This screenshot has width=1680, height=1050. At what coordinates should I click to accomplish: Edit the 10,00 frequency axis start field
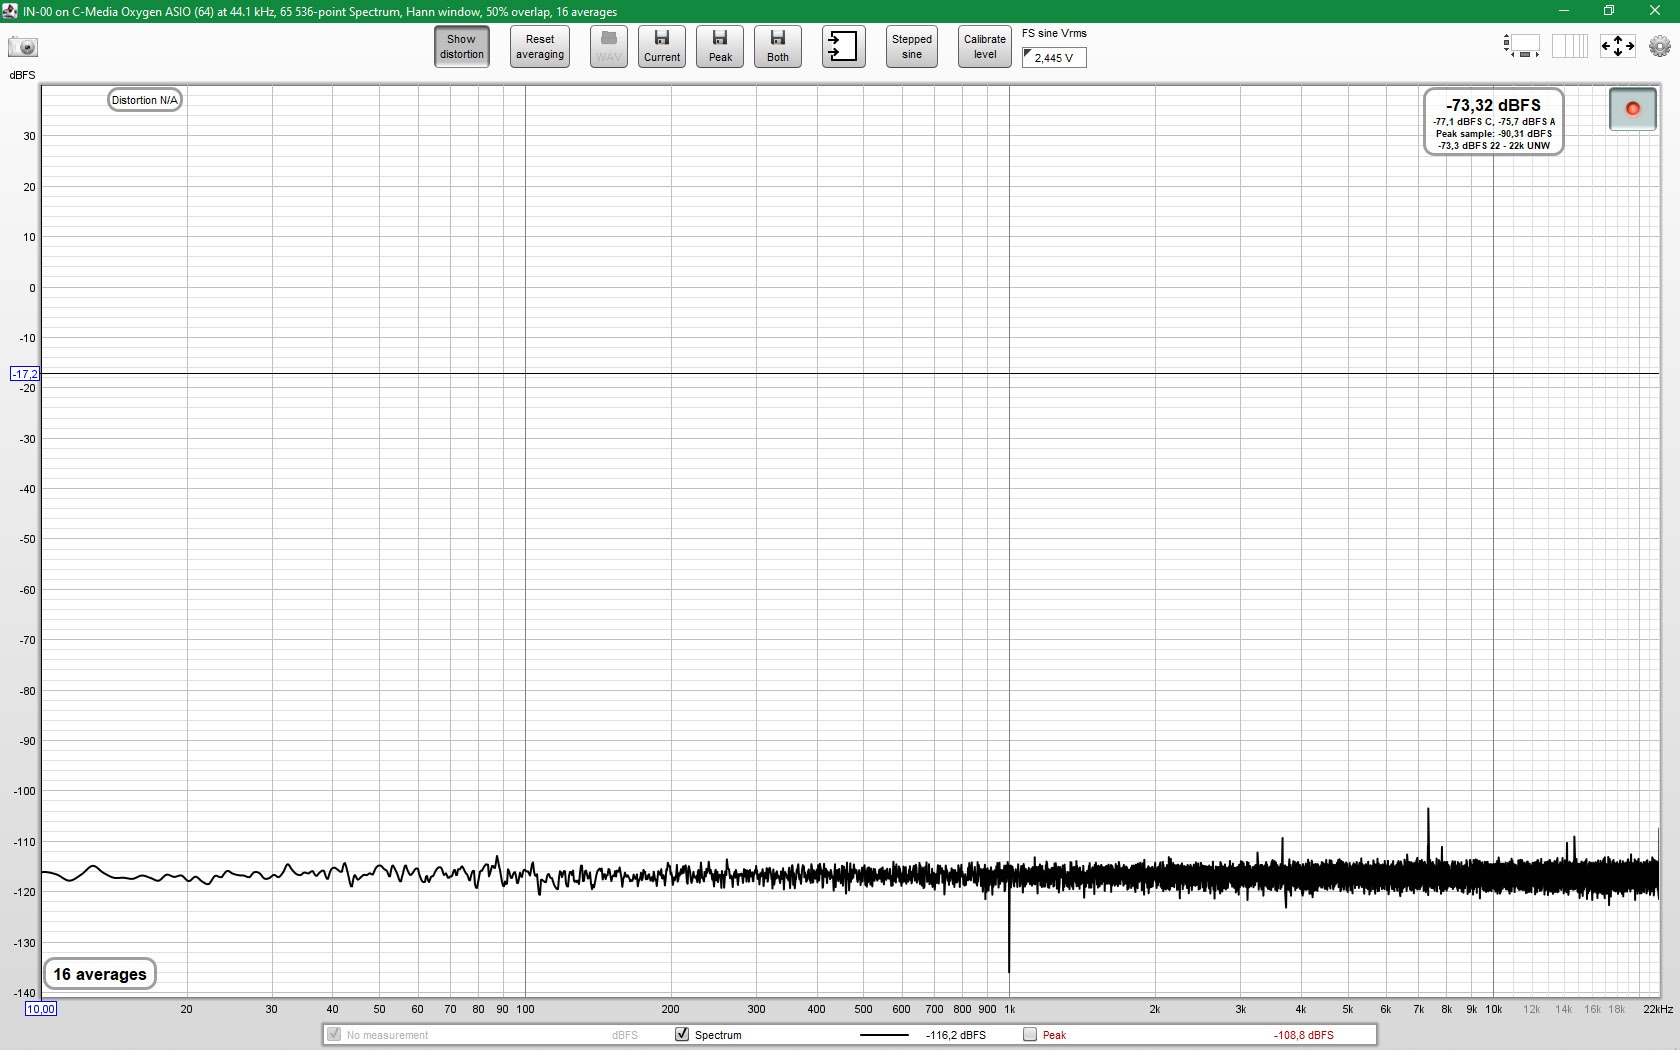pyautogui.click(x=41, y=1009)
